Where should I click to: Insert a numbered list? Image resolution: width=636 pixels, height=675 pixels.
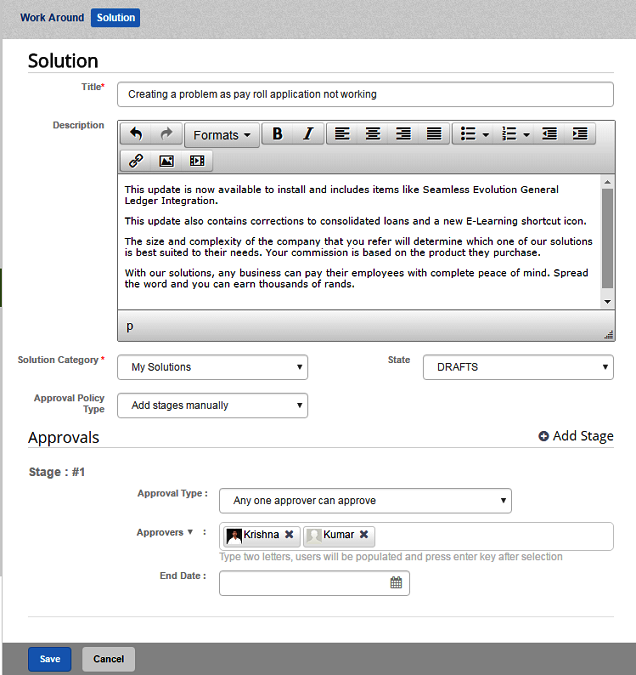pyautogui.click(x=509, y=134)
